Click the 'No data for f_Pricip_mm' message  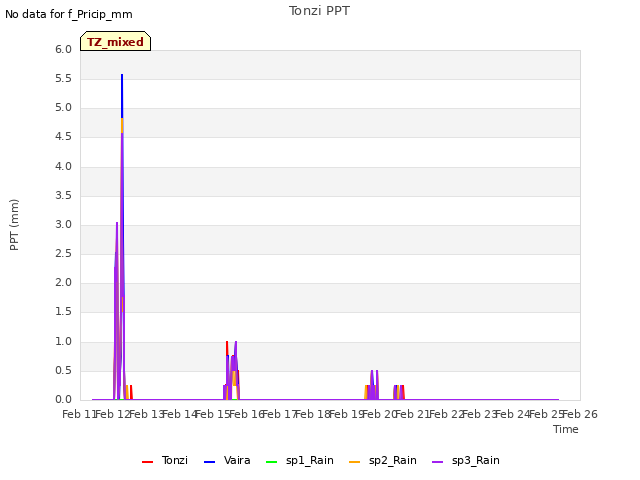pyautogui.click(x=69, y=15)
